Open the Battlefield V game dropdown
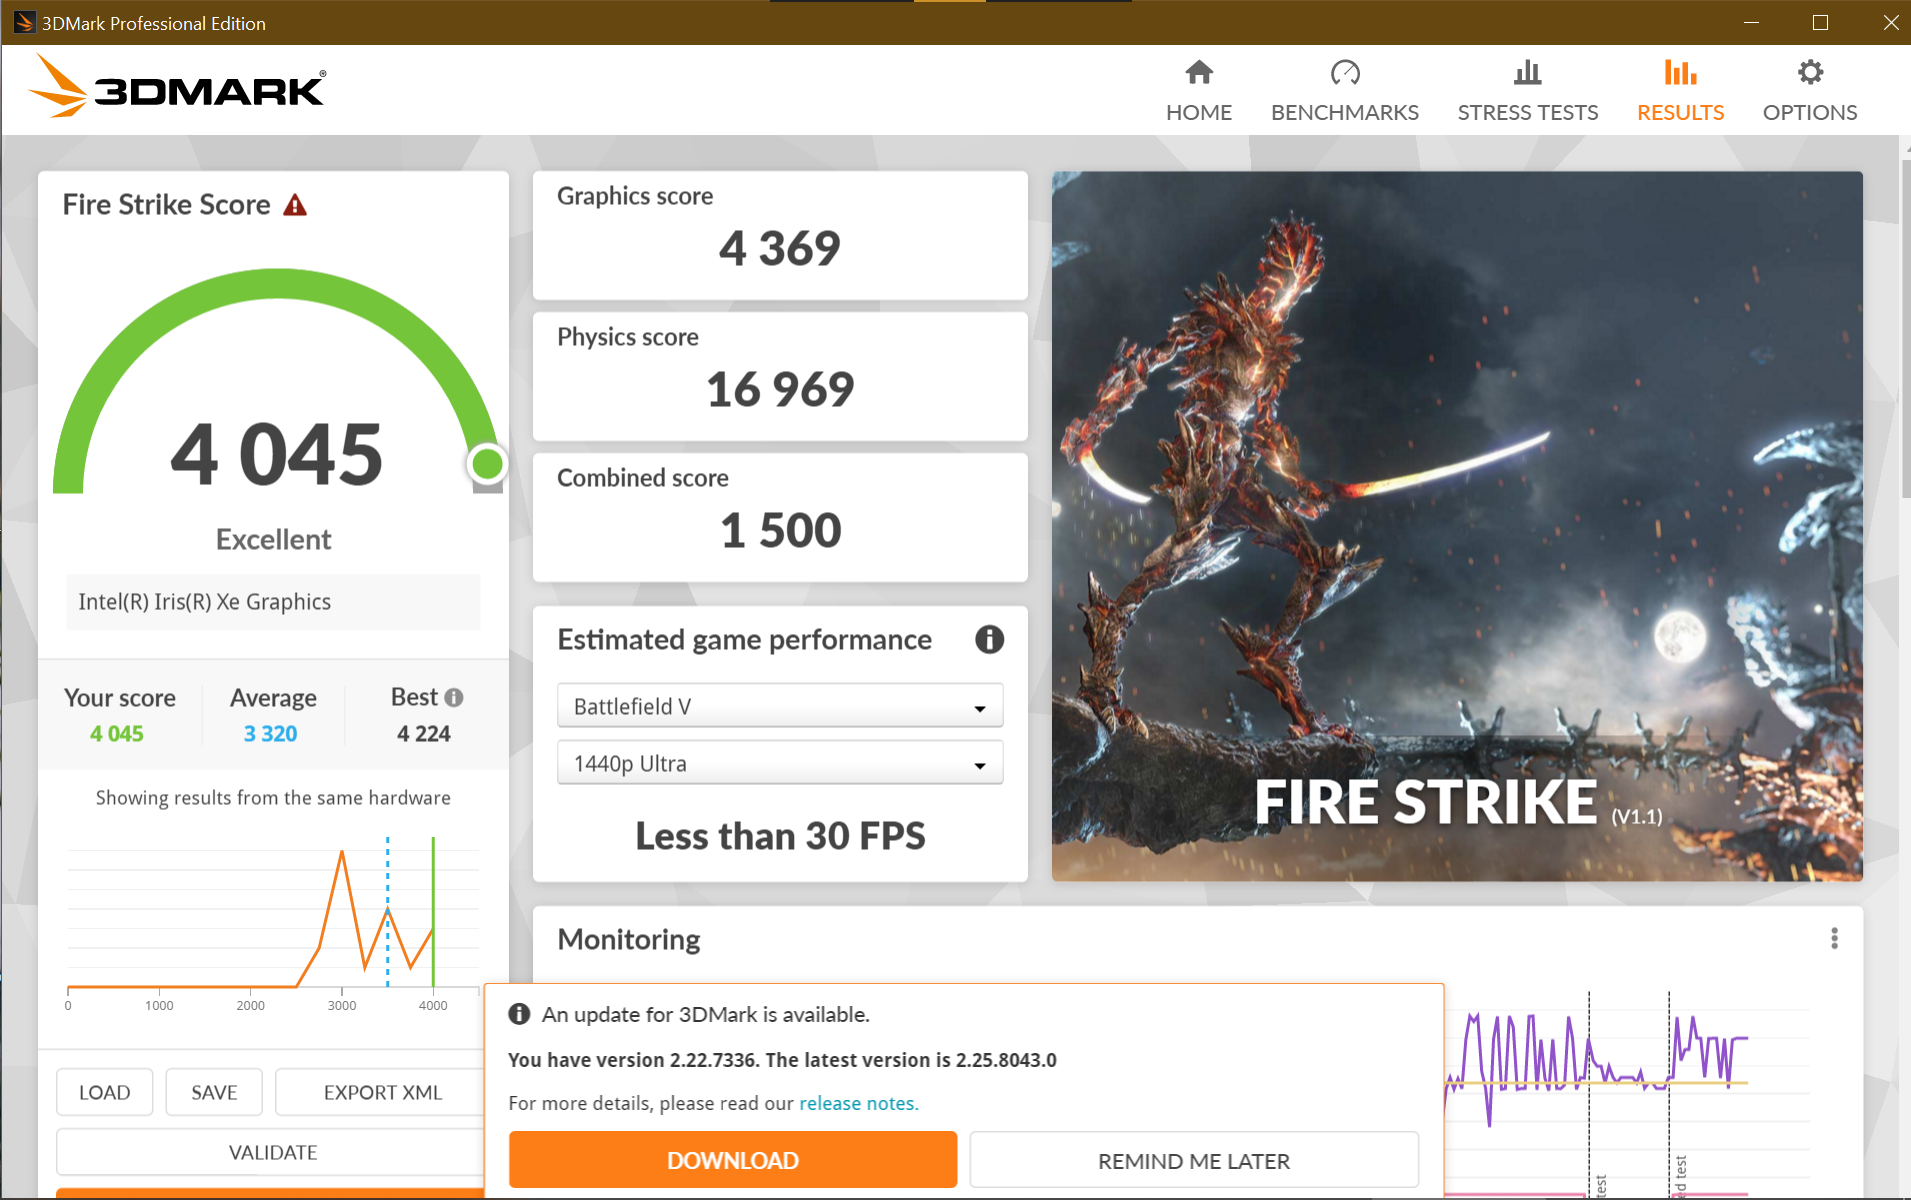 780,706
